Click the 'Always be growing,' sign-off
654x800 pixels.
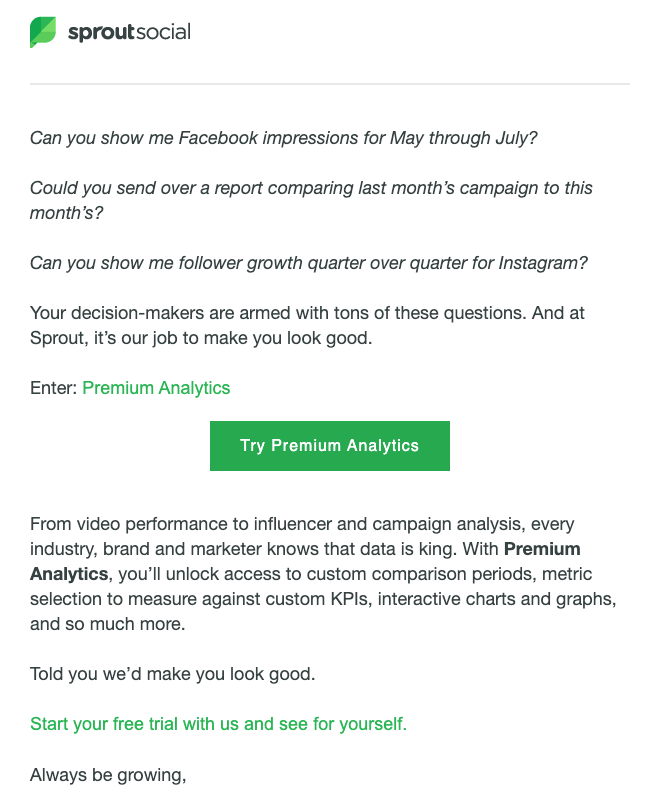[108, 774]
